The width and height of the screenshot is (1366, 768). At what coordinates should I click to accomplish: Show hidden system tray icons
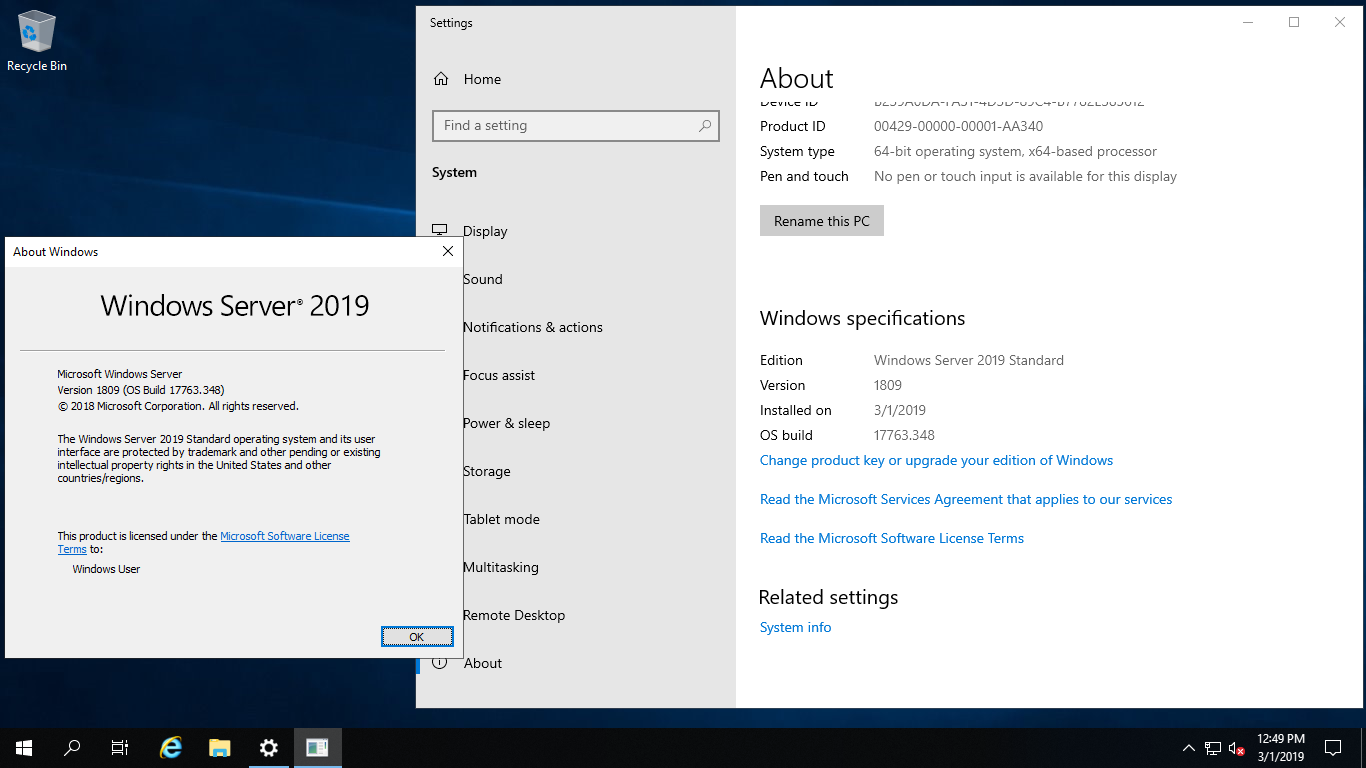click(x=1189, y=748)
